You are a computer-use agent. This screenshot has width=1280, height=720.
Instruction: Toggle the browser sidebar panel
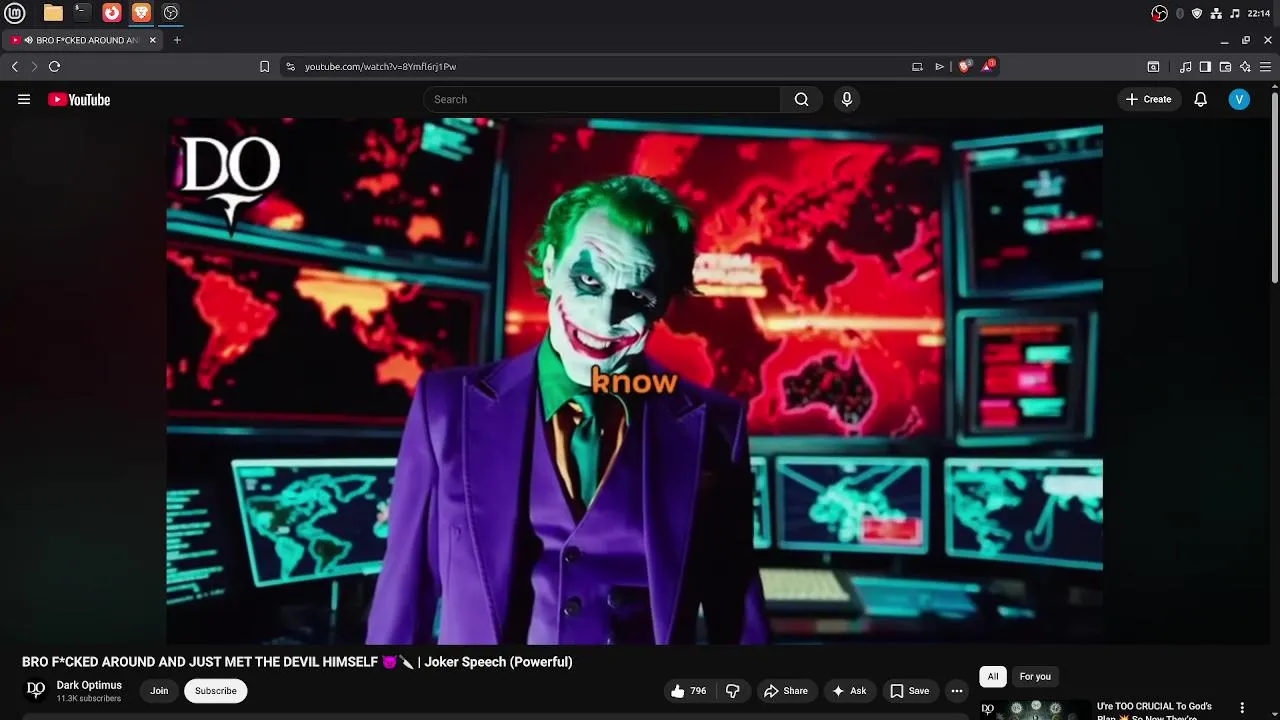[x=1205, y=67]
